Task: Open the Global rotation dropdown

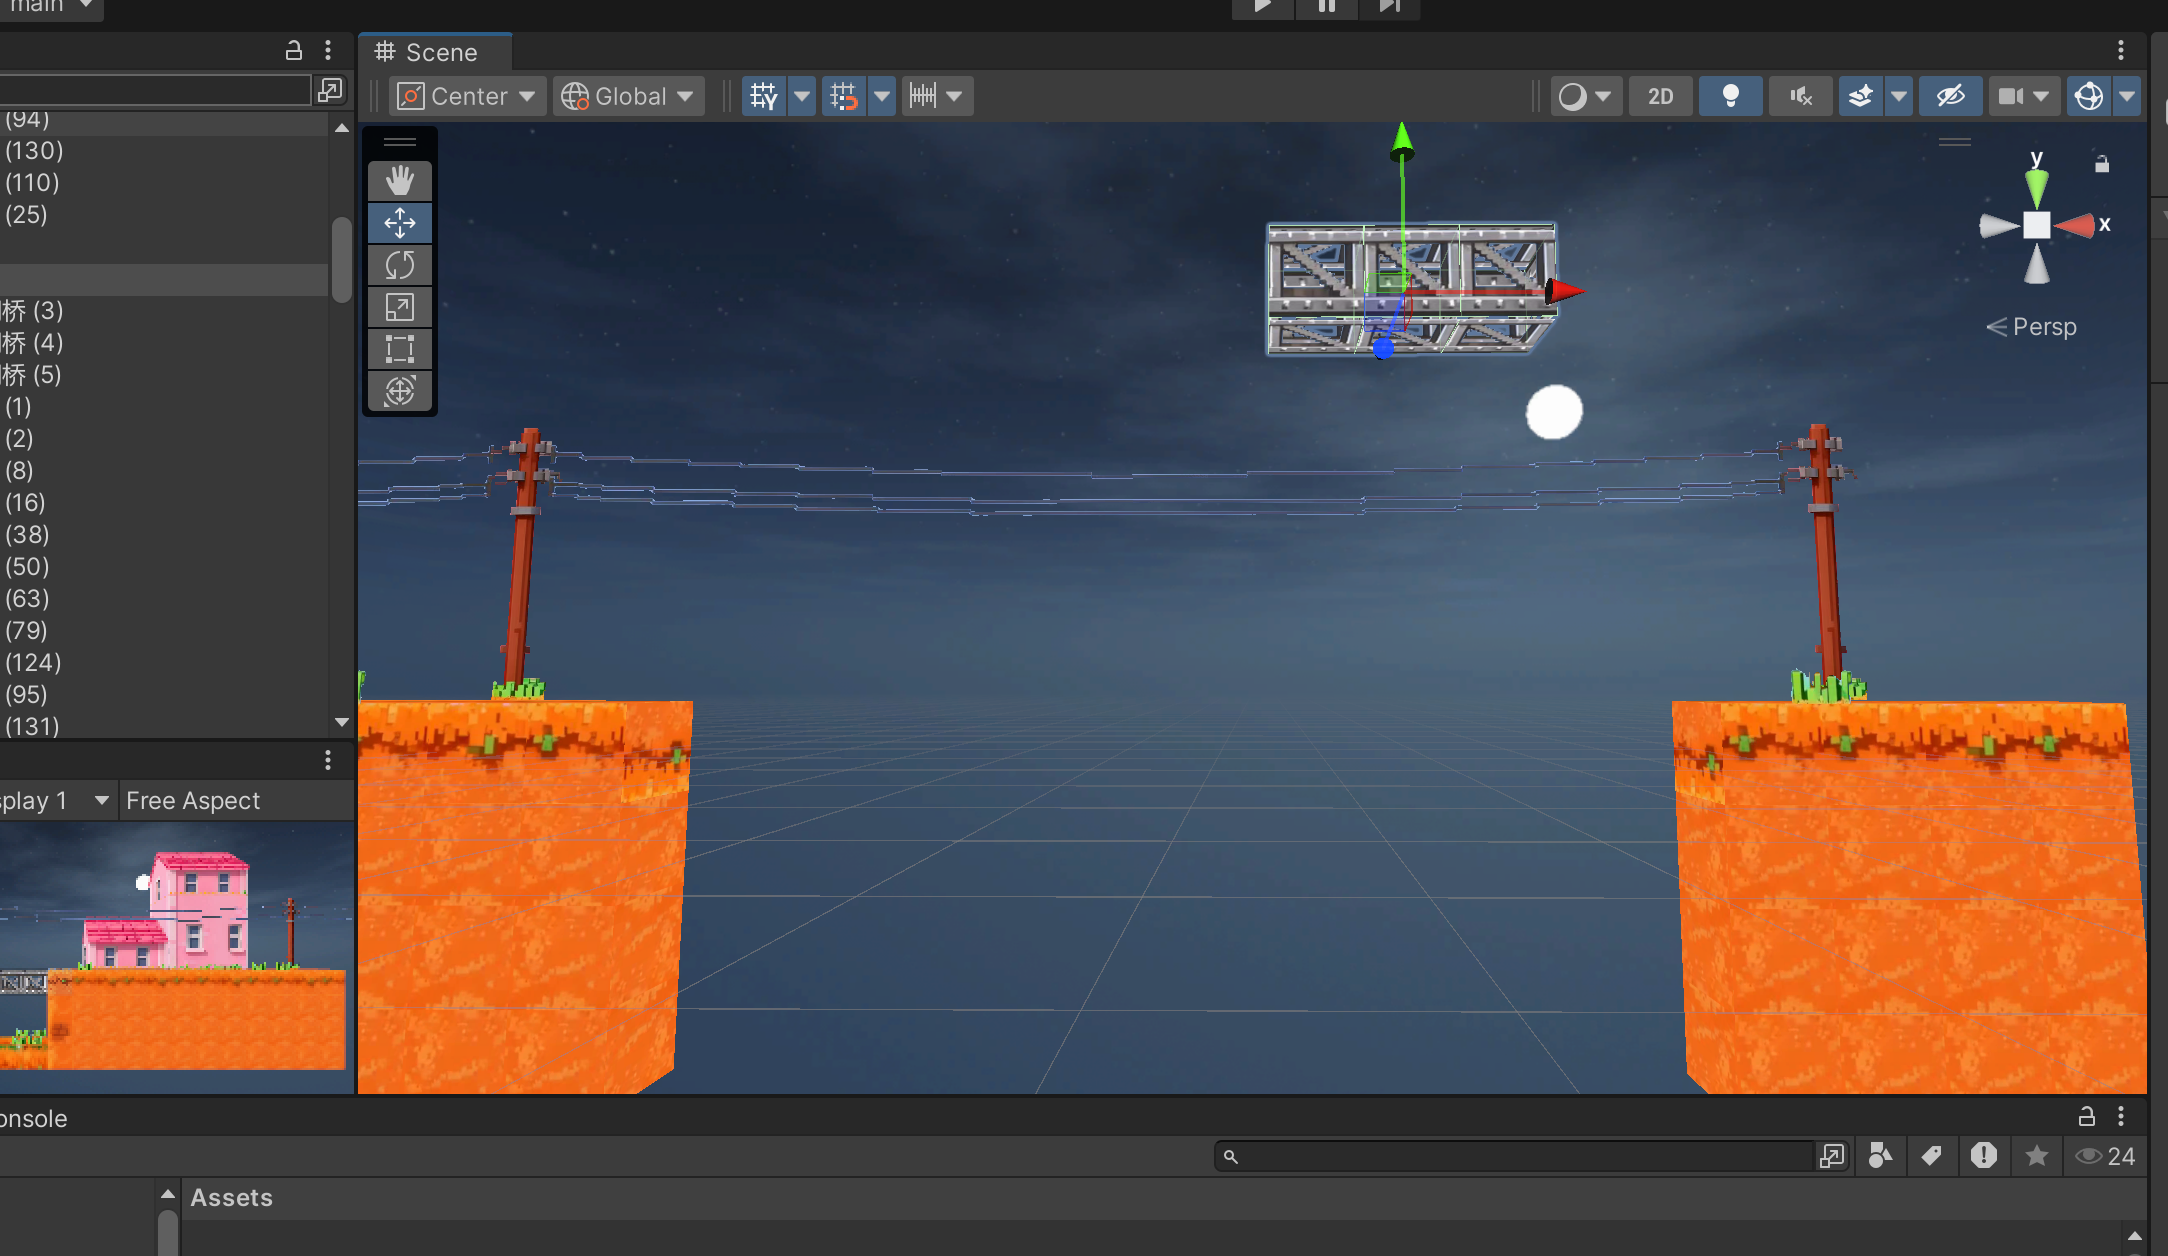Action: point(628,96)
